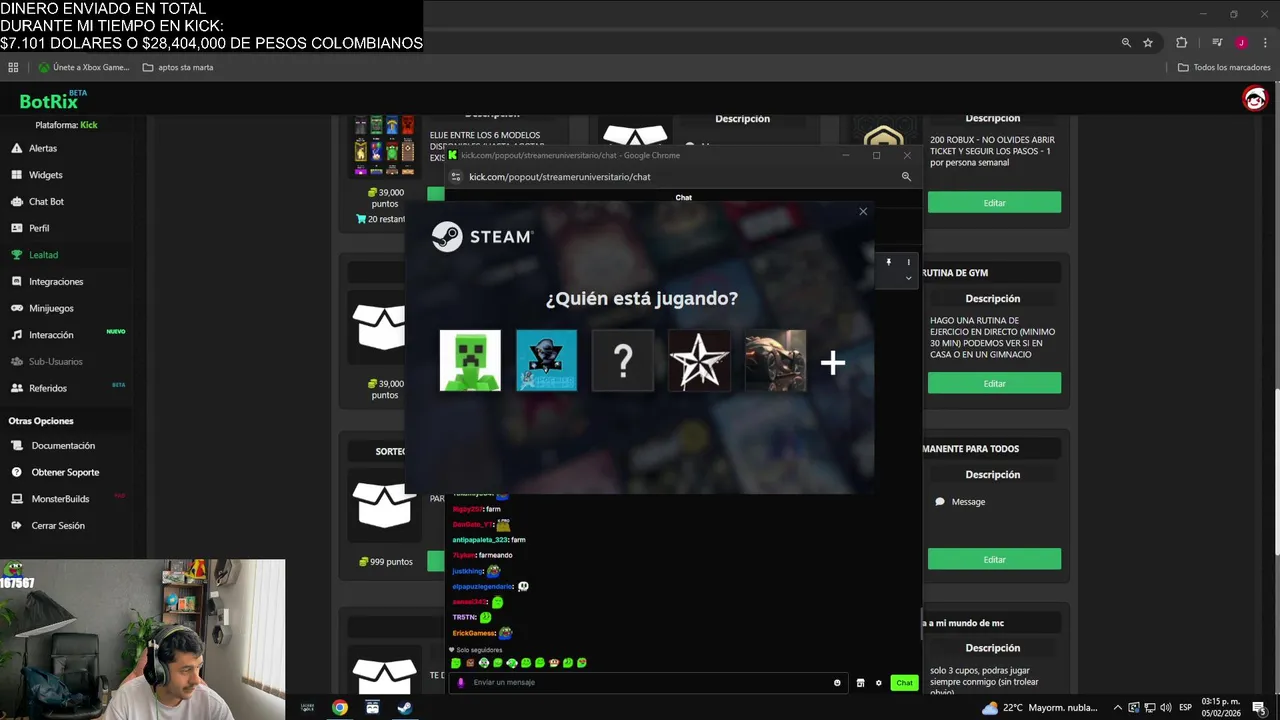Click Obtener Soporte

(65, 472)
